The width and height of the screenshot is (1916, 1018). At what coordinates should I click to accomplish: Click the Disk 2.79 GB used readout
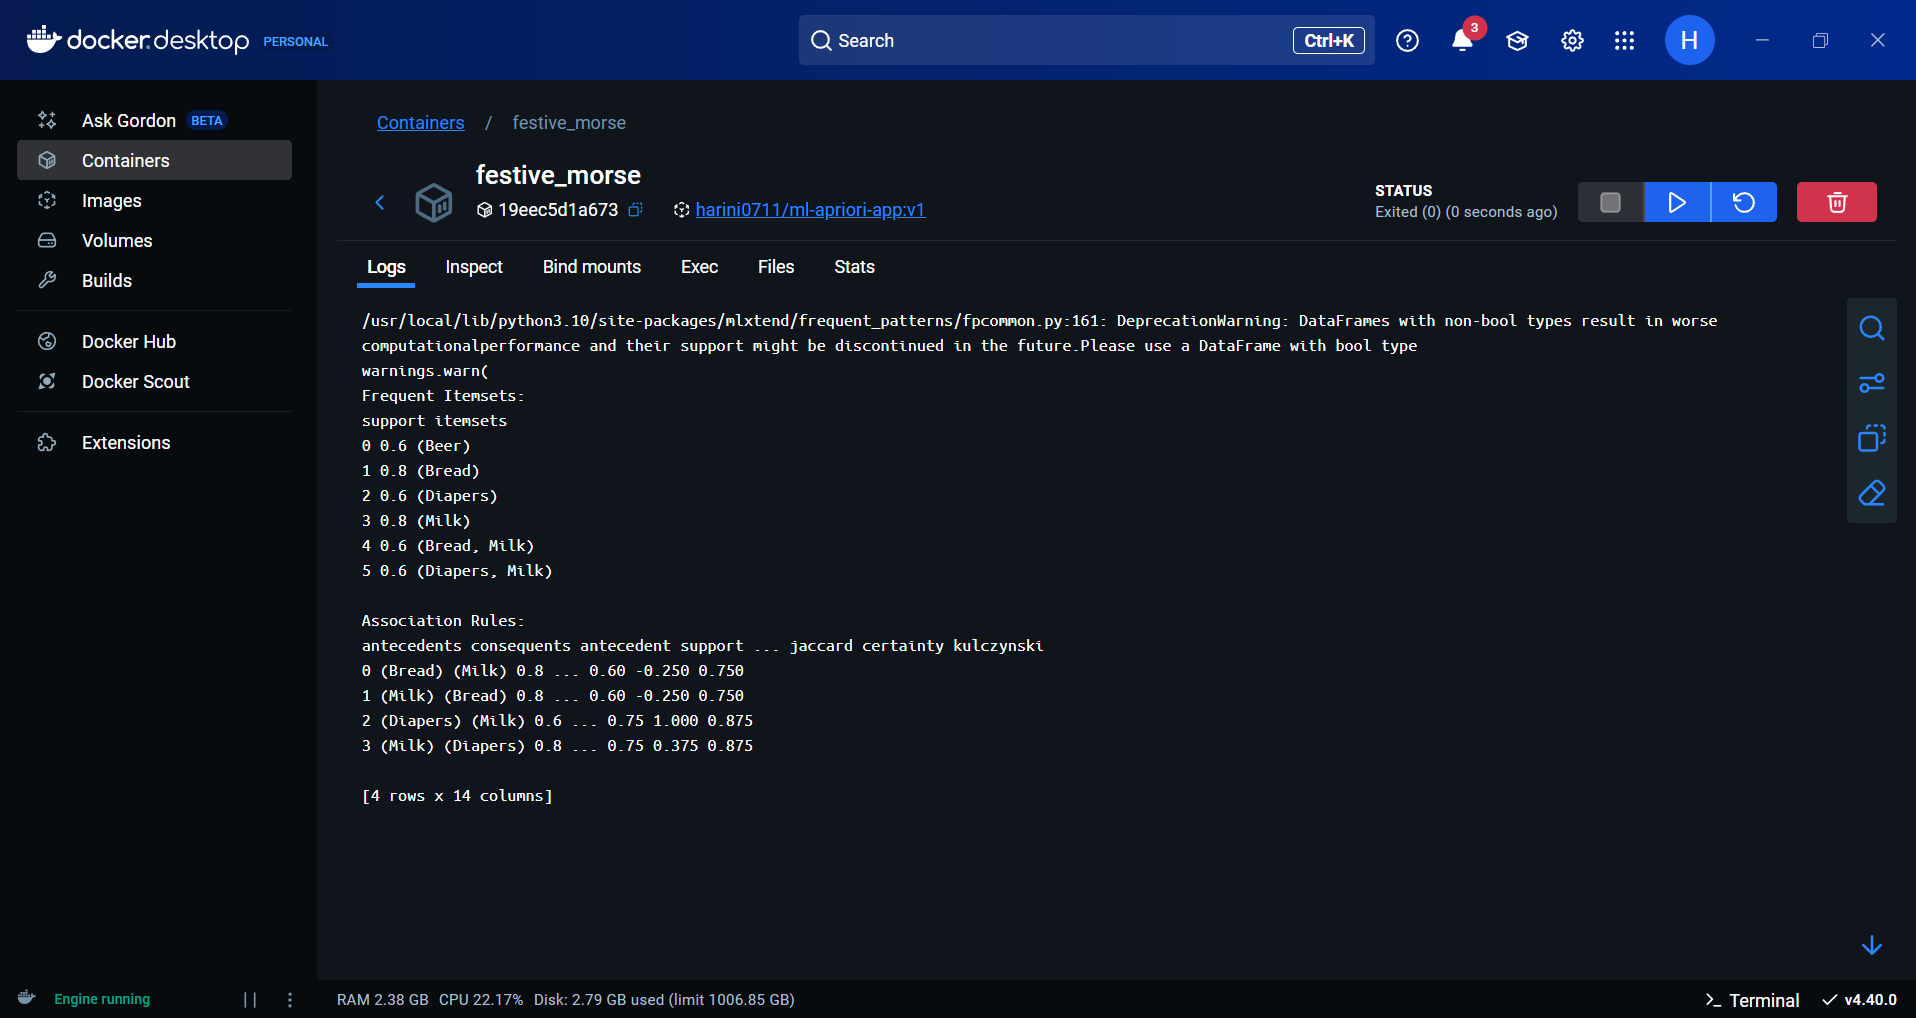click(x=664, y=1000)
